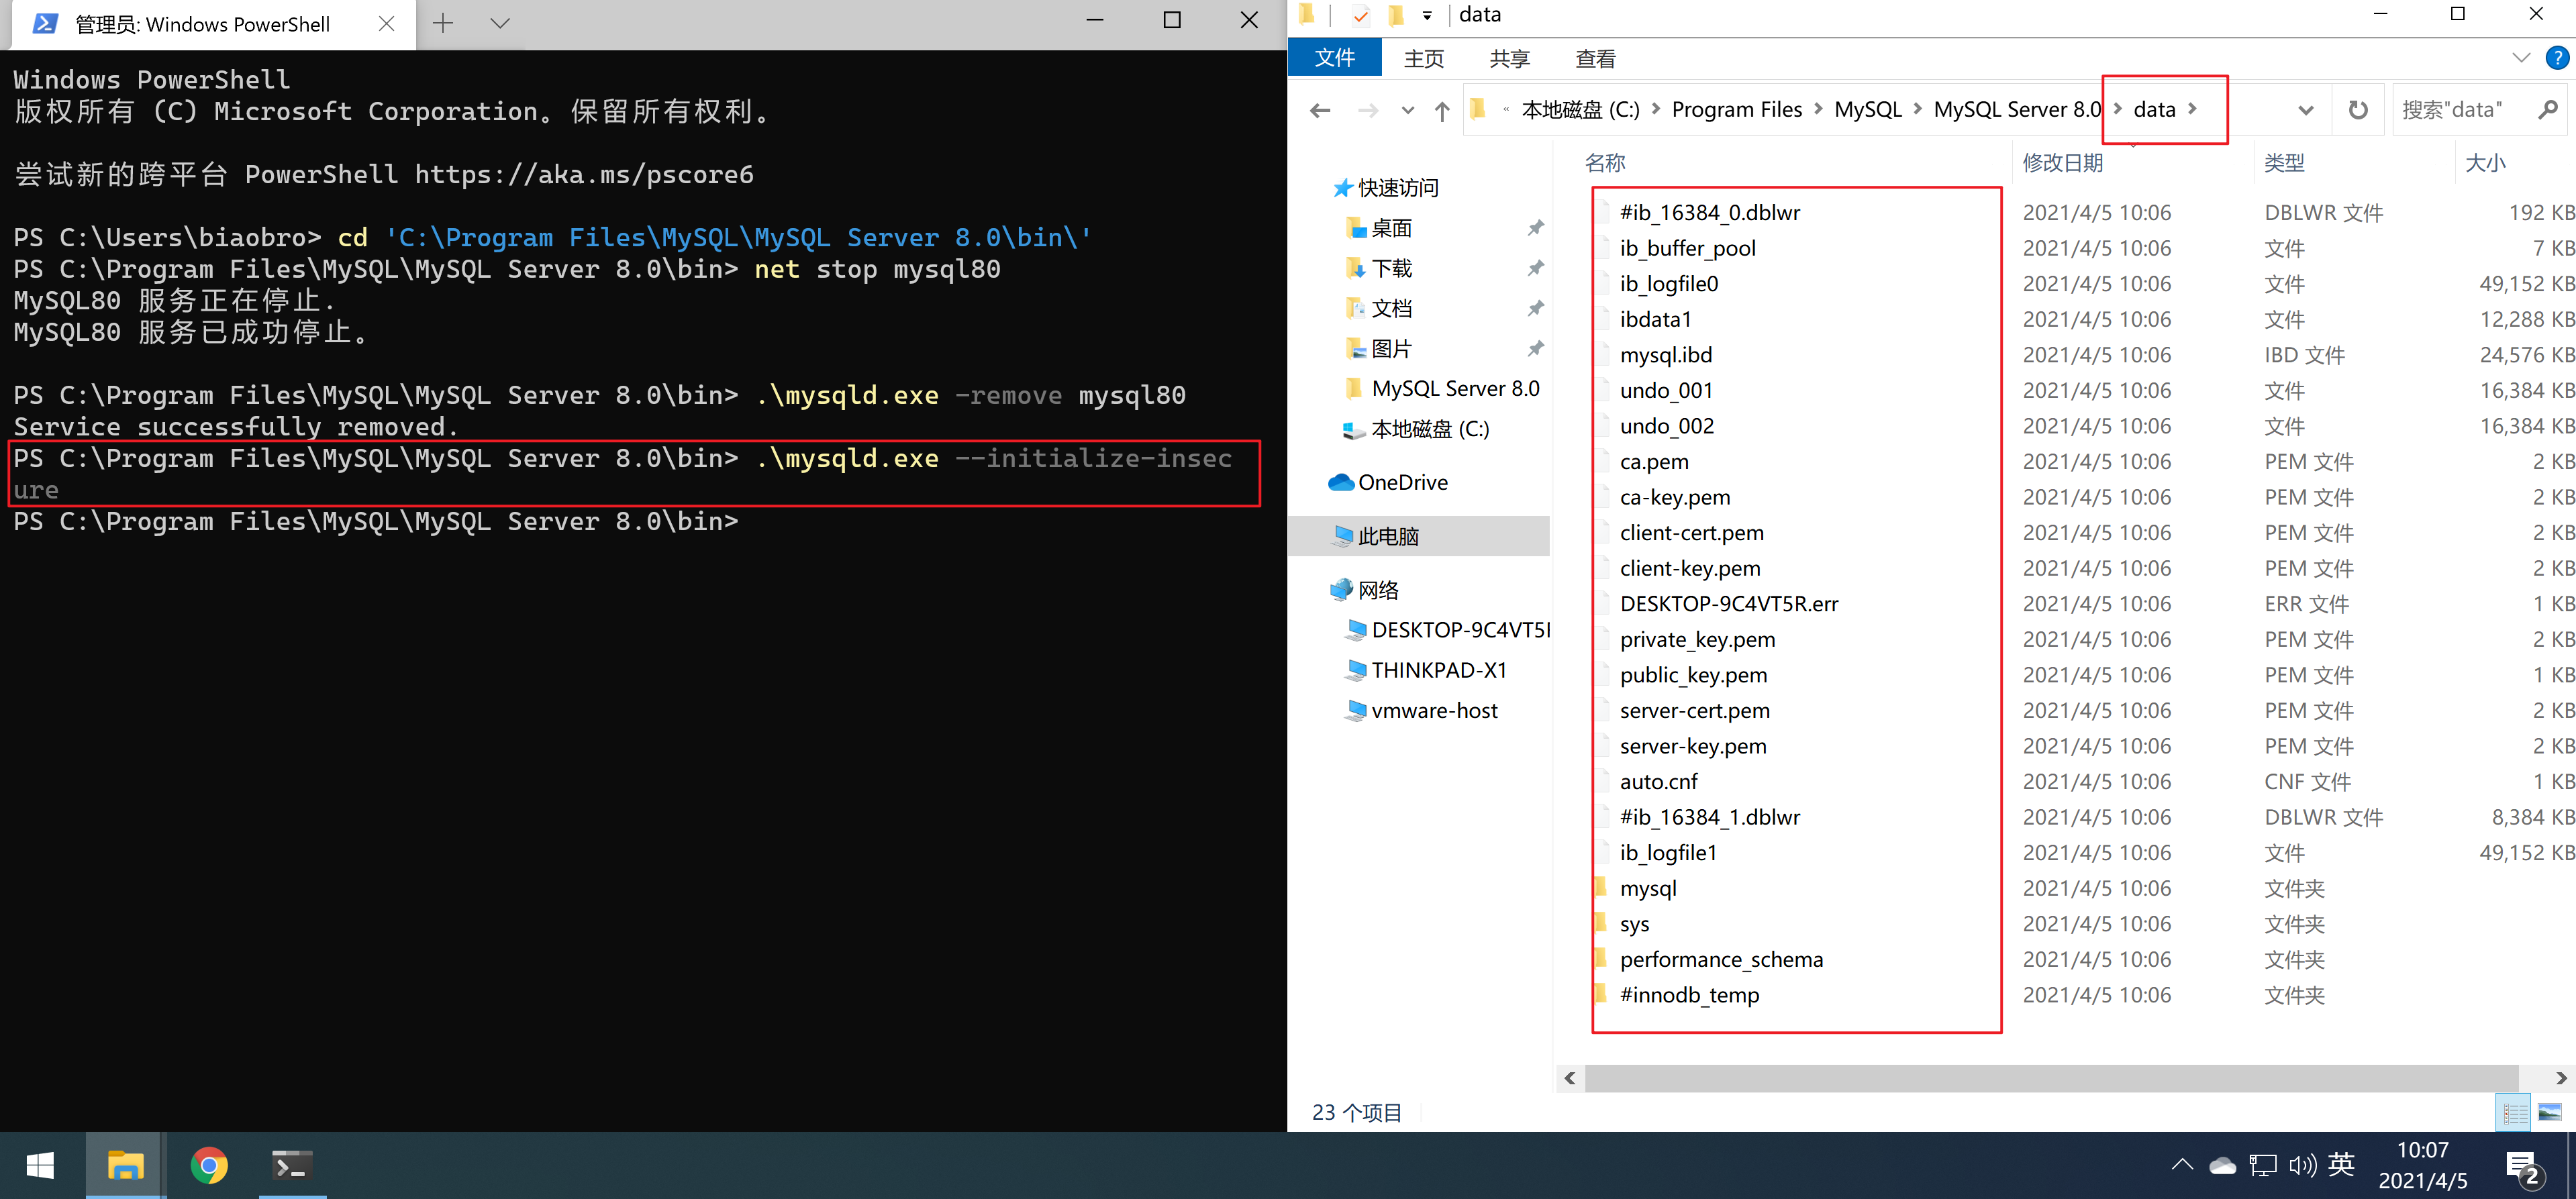
Task: Select 图片 in navigation pane
Action: point(1391,349)
